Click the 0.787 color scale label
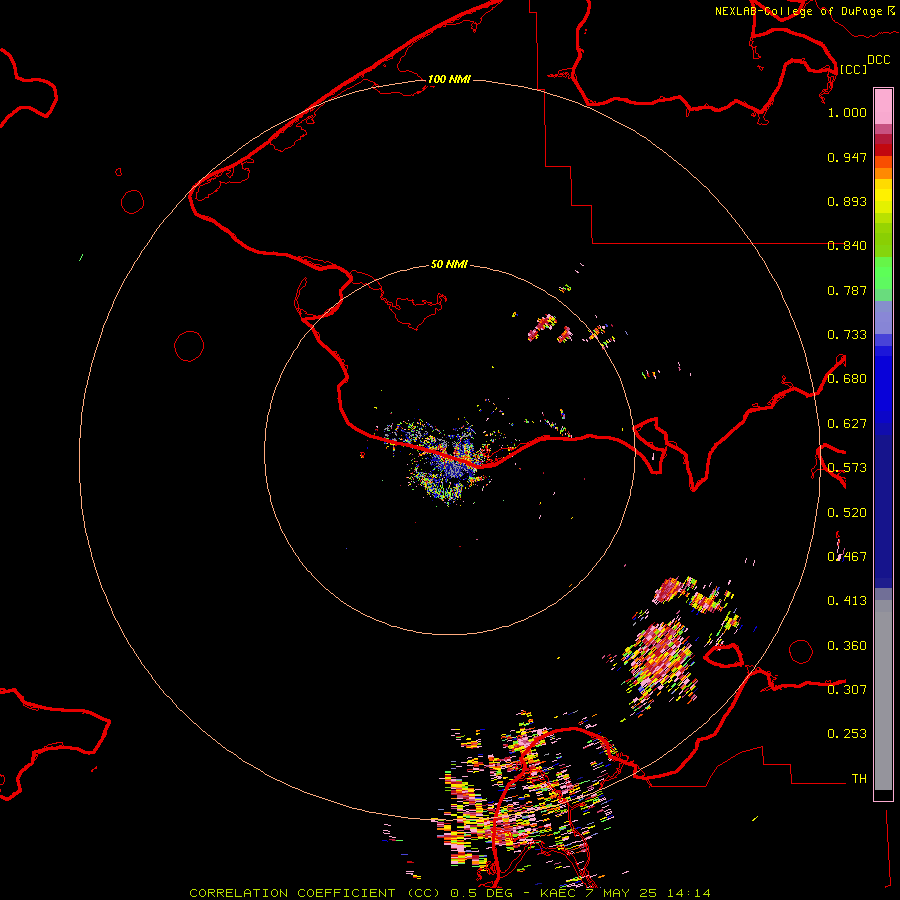The image size is (900, 900). pyautogui.click(x=847, y=290)
